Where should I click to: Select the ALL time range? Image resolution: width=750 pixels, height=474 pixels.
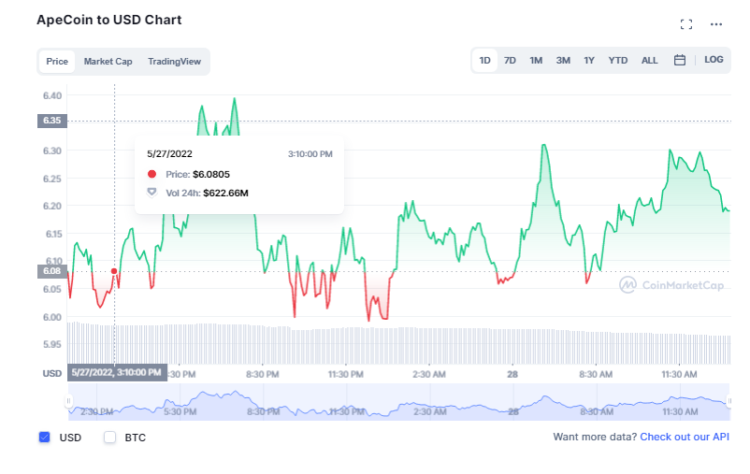click(x=649, y=60)
